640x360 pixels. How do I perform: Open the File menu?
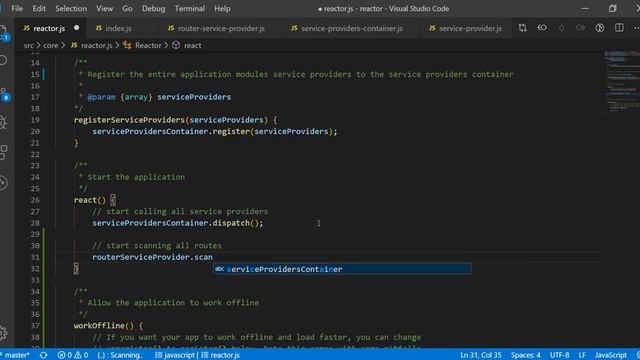[x=17, y=9]
